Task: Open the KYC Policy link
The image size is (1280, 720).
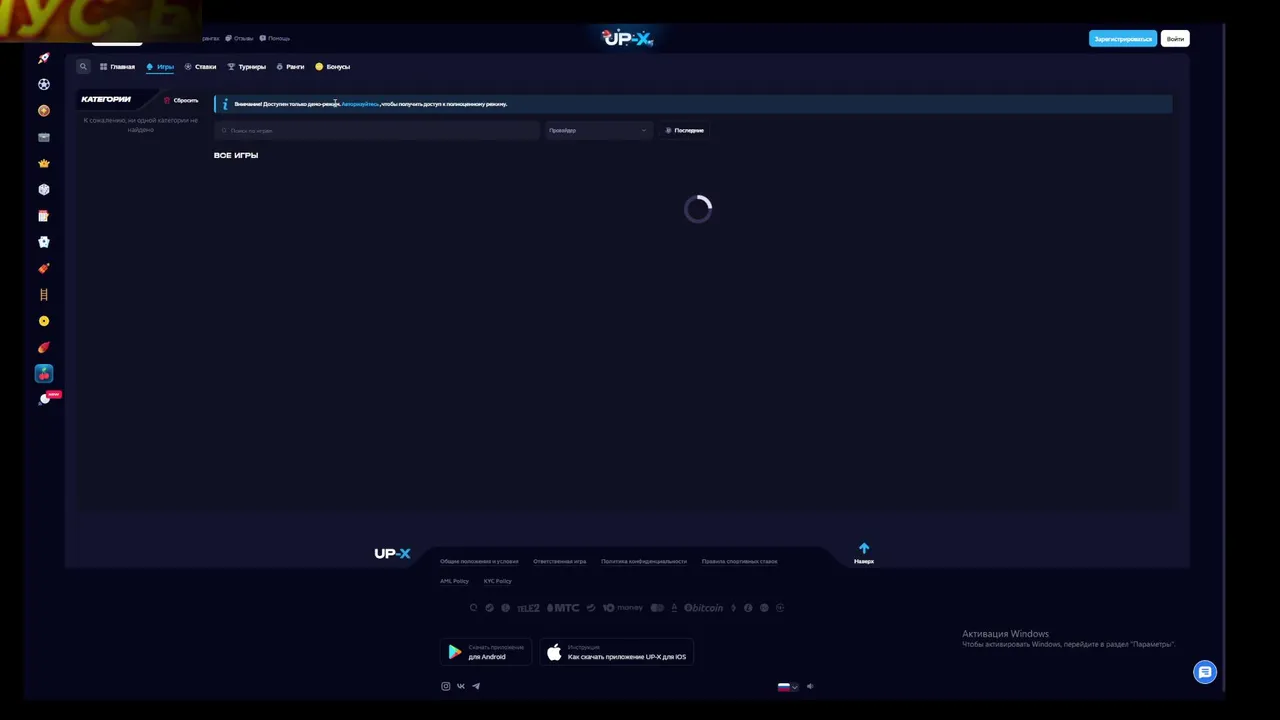Action: [x=497, y=581]
